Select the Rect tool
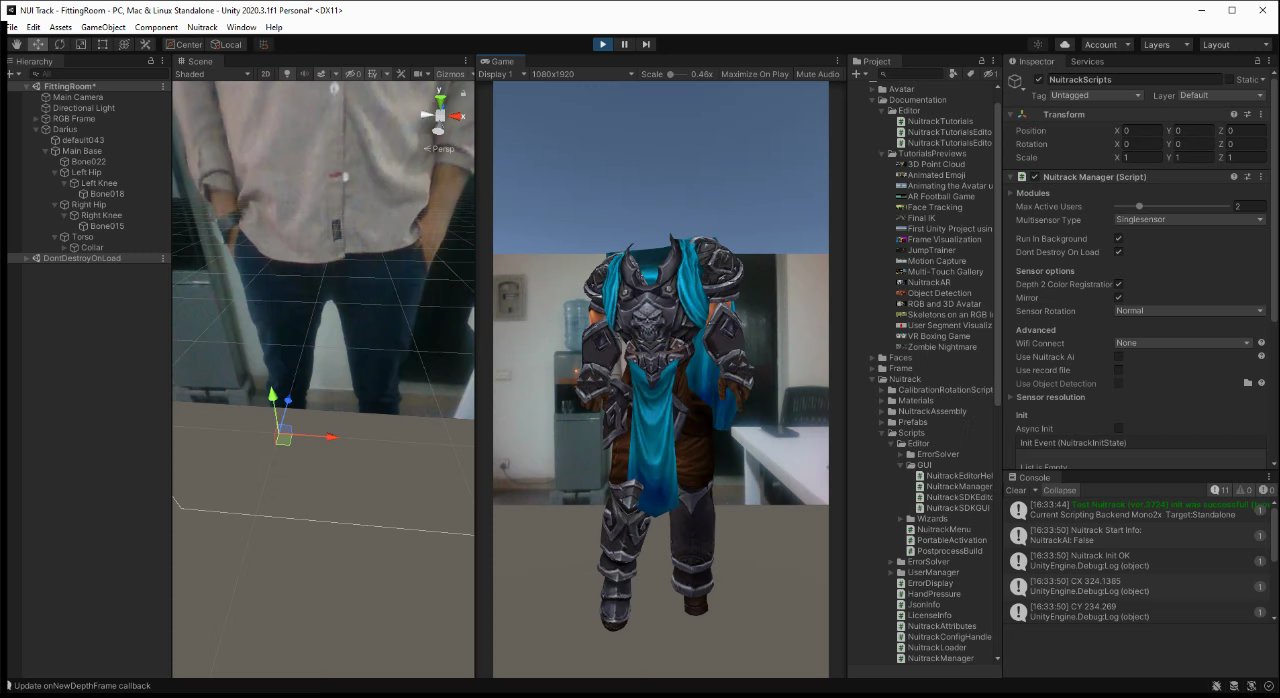Image resolution: width=1280 pixels, height=698 pixels. point(103,44)
